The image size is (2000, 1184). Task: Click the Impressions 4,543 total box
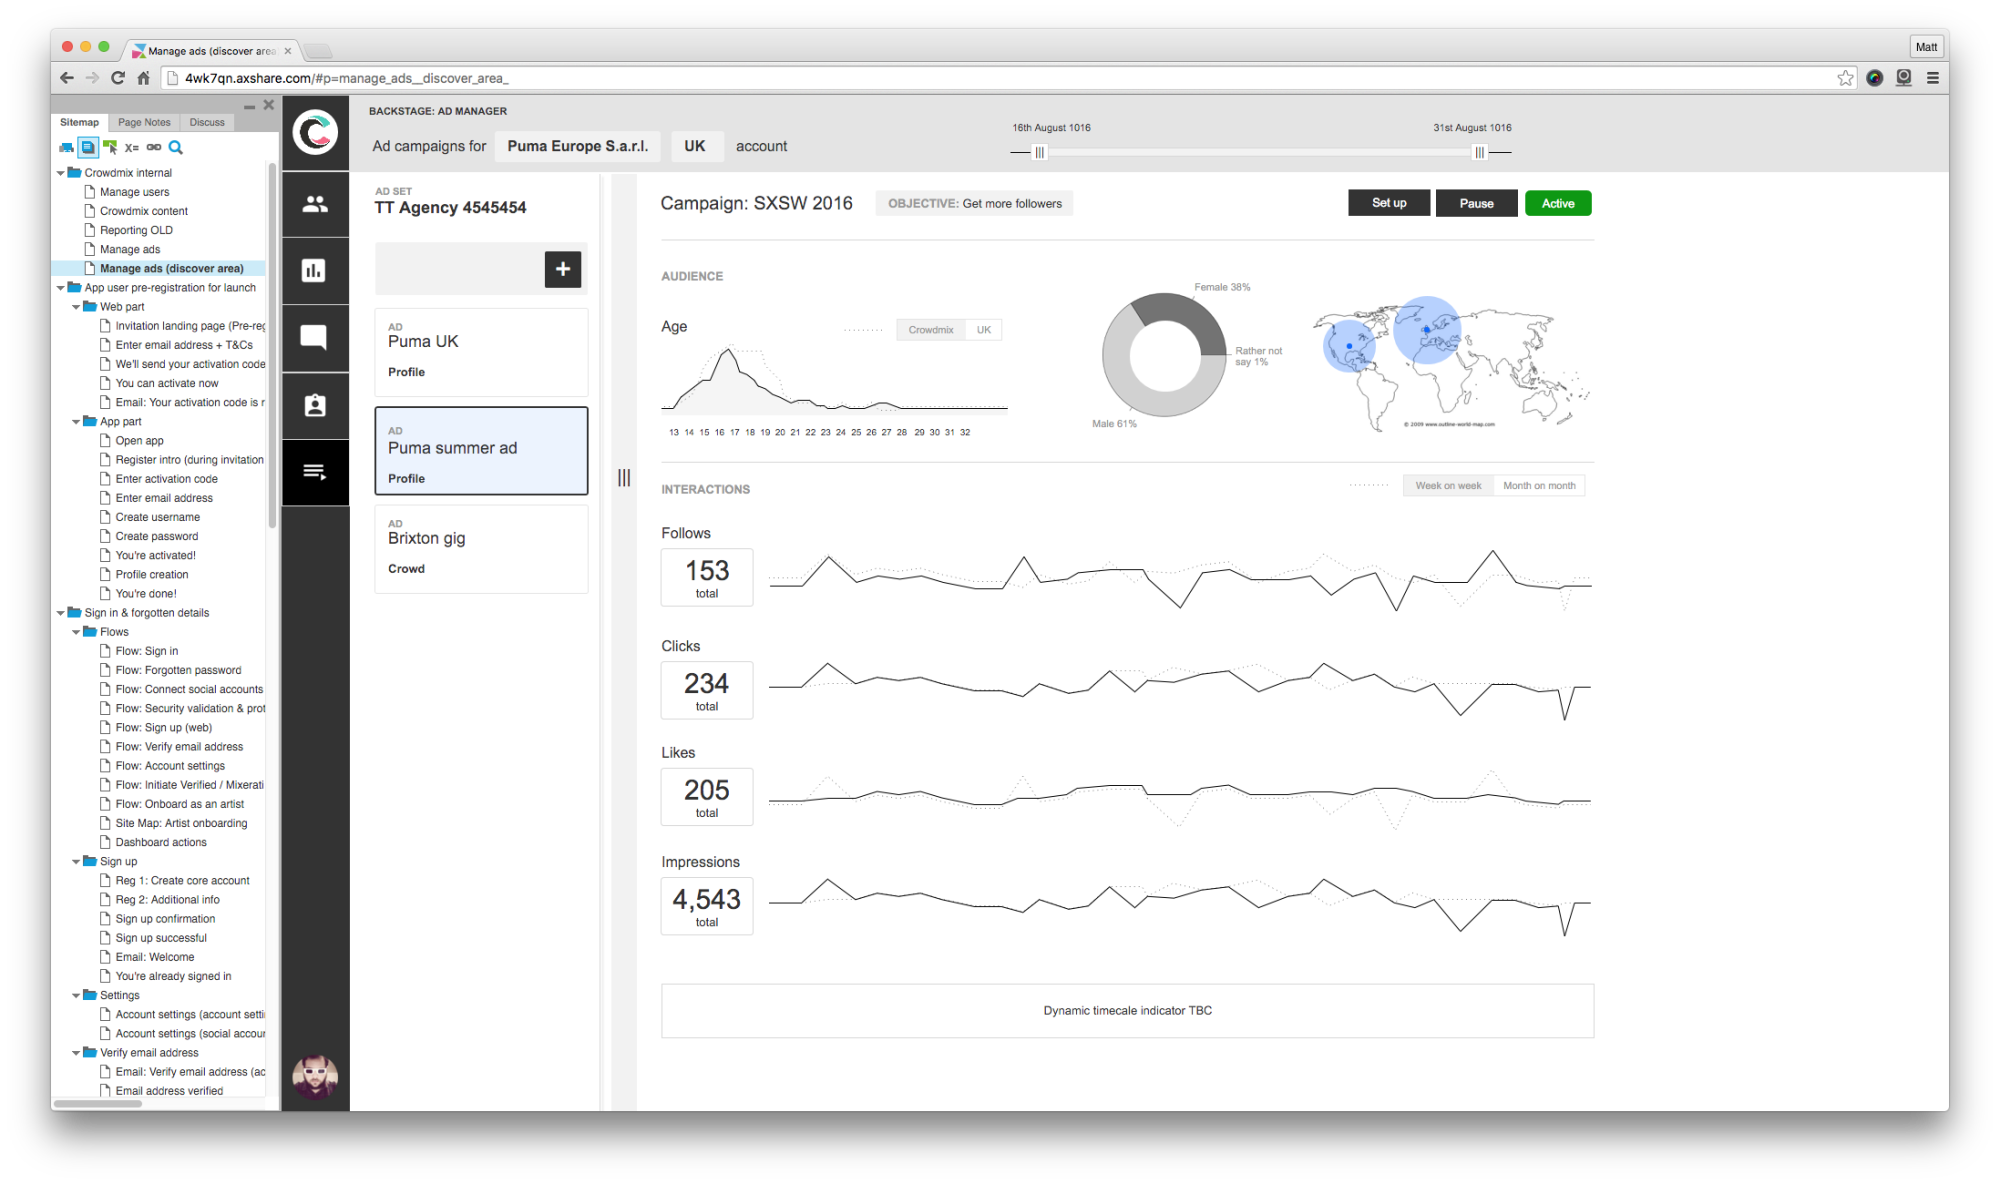pyautogui.click(x=707, y=906)
